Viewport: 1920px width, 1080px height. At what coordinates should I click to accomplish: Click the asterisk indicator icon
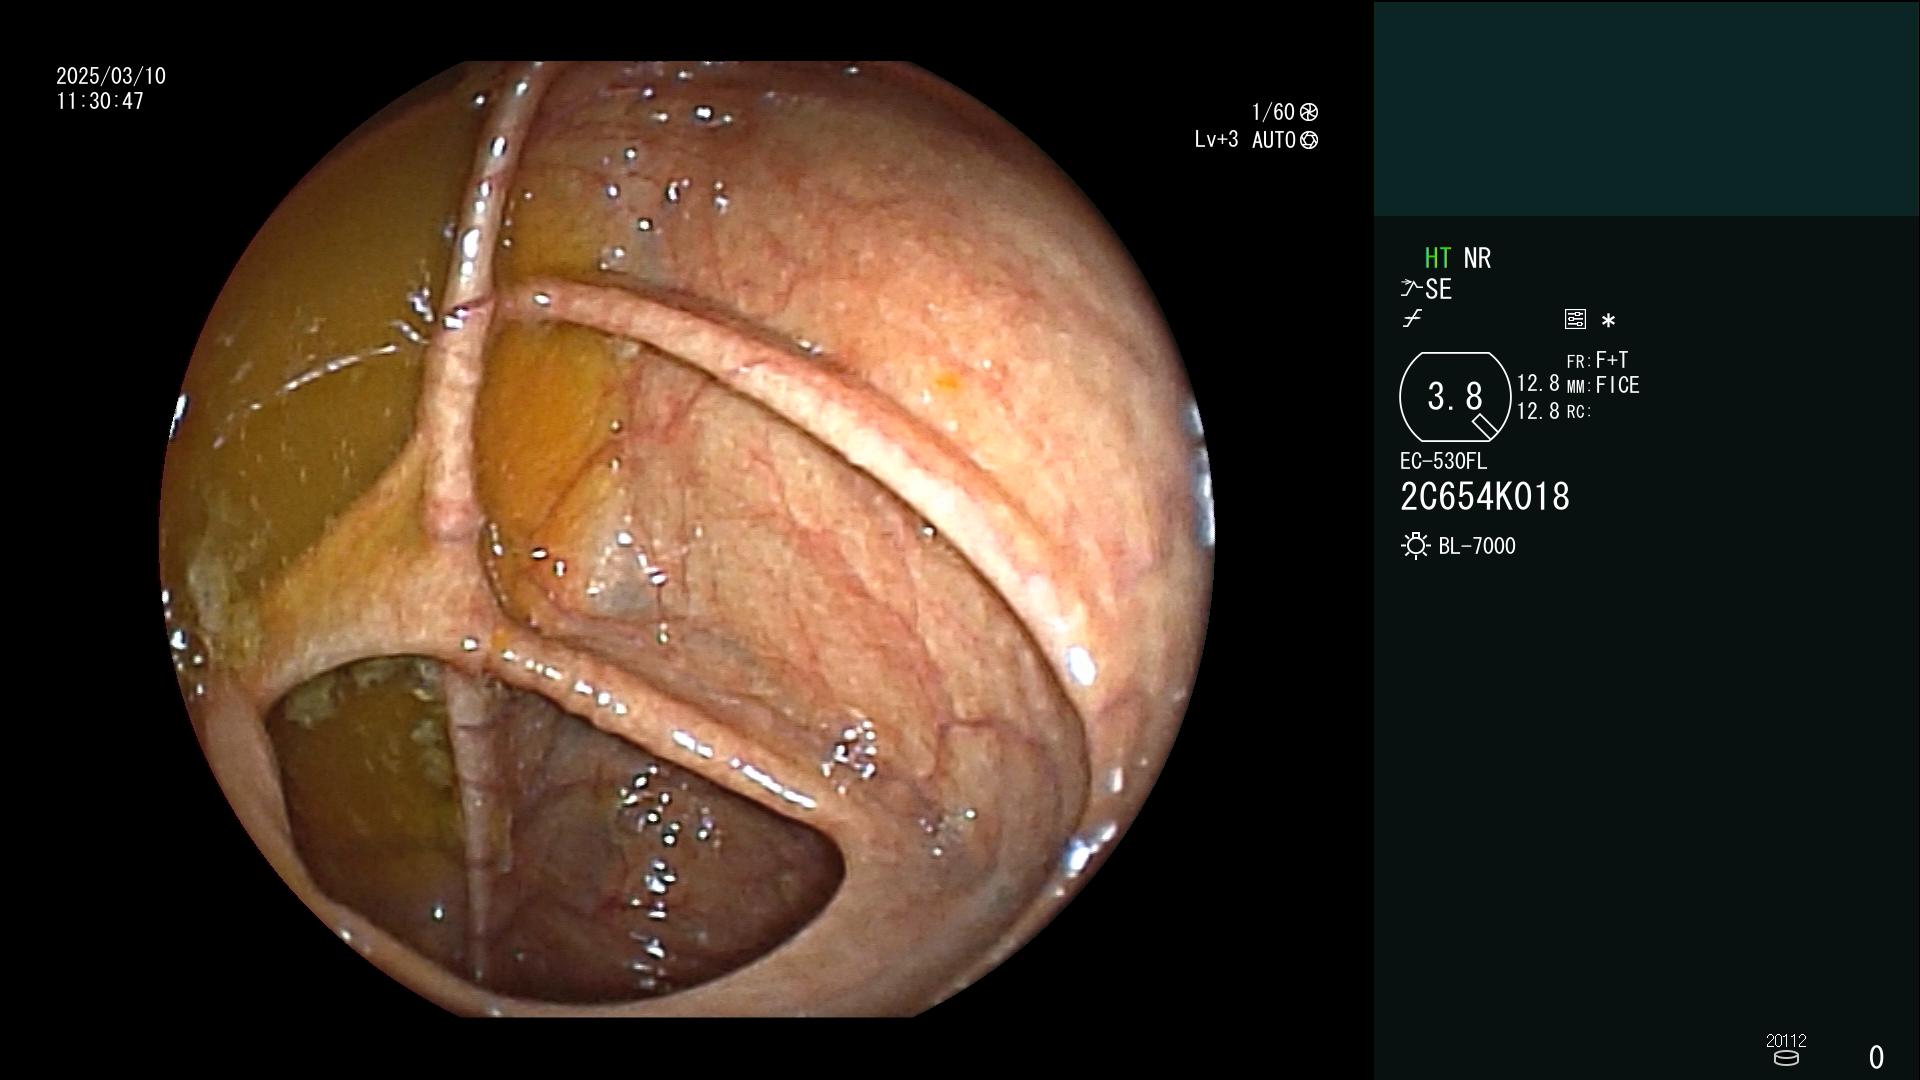click(1608, 321)
